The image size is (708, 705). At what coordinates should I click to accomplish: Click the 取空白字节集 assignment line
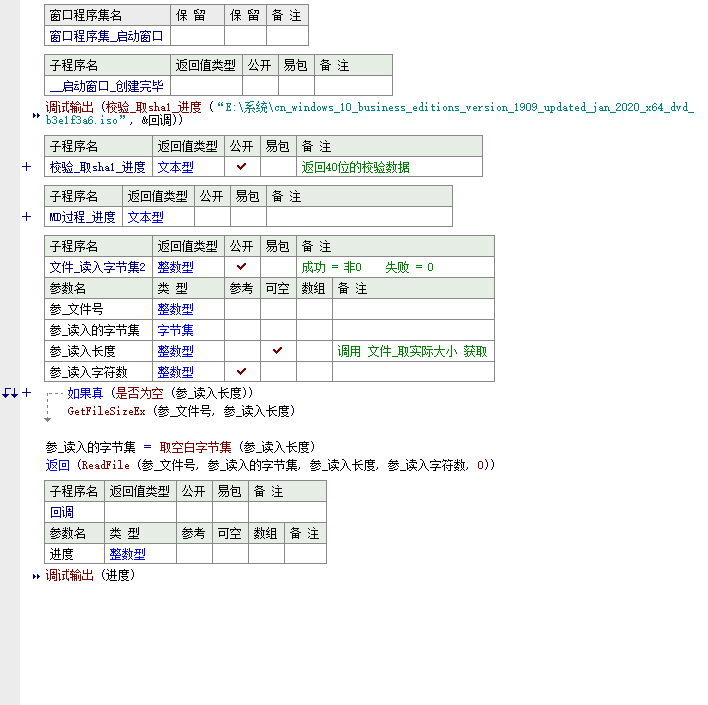(180, 447)
